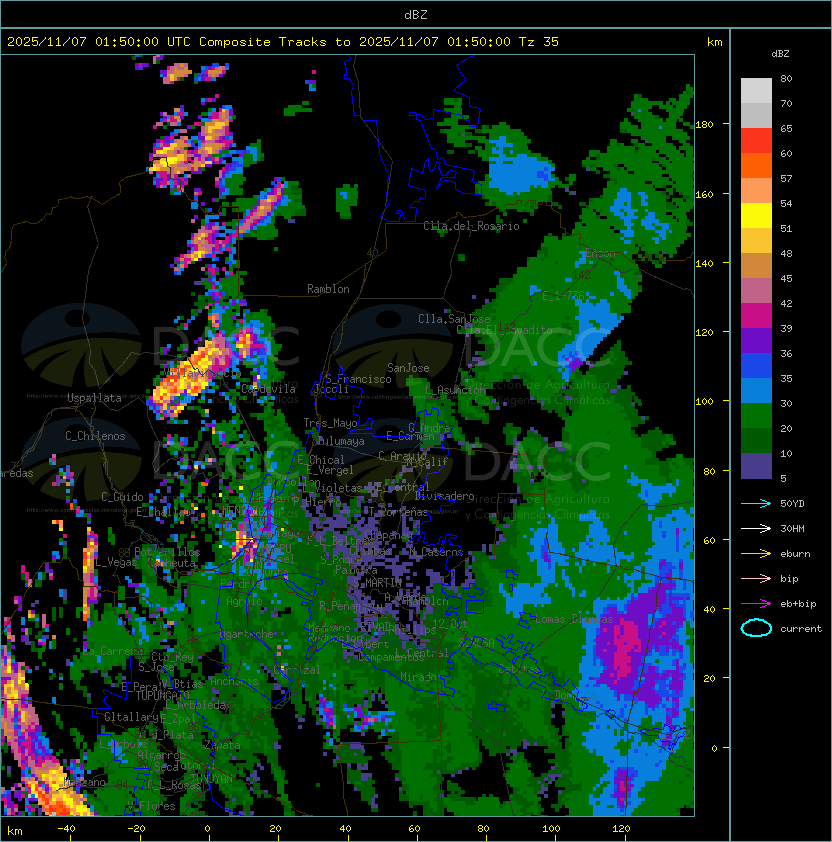Select the magenta swatch below 42 label
The width and height of the screenshot is (832, 842).
(x=756, y=316)
